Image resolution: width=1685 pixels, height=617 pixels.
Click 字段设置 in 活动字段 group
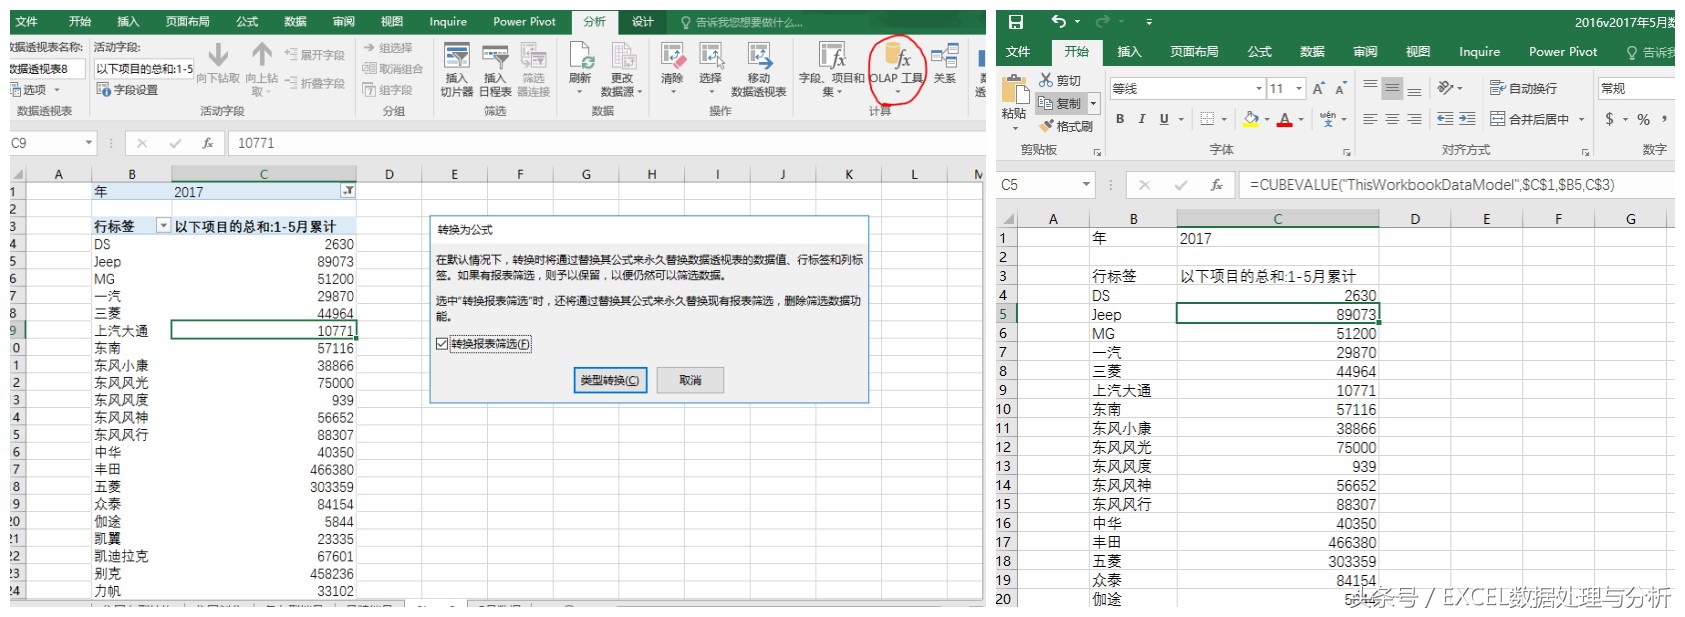point(128,90)
